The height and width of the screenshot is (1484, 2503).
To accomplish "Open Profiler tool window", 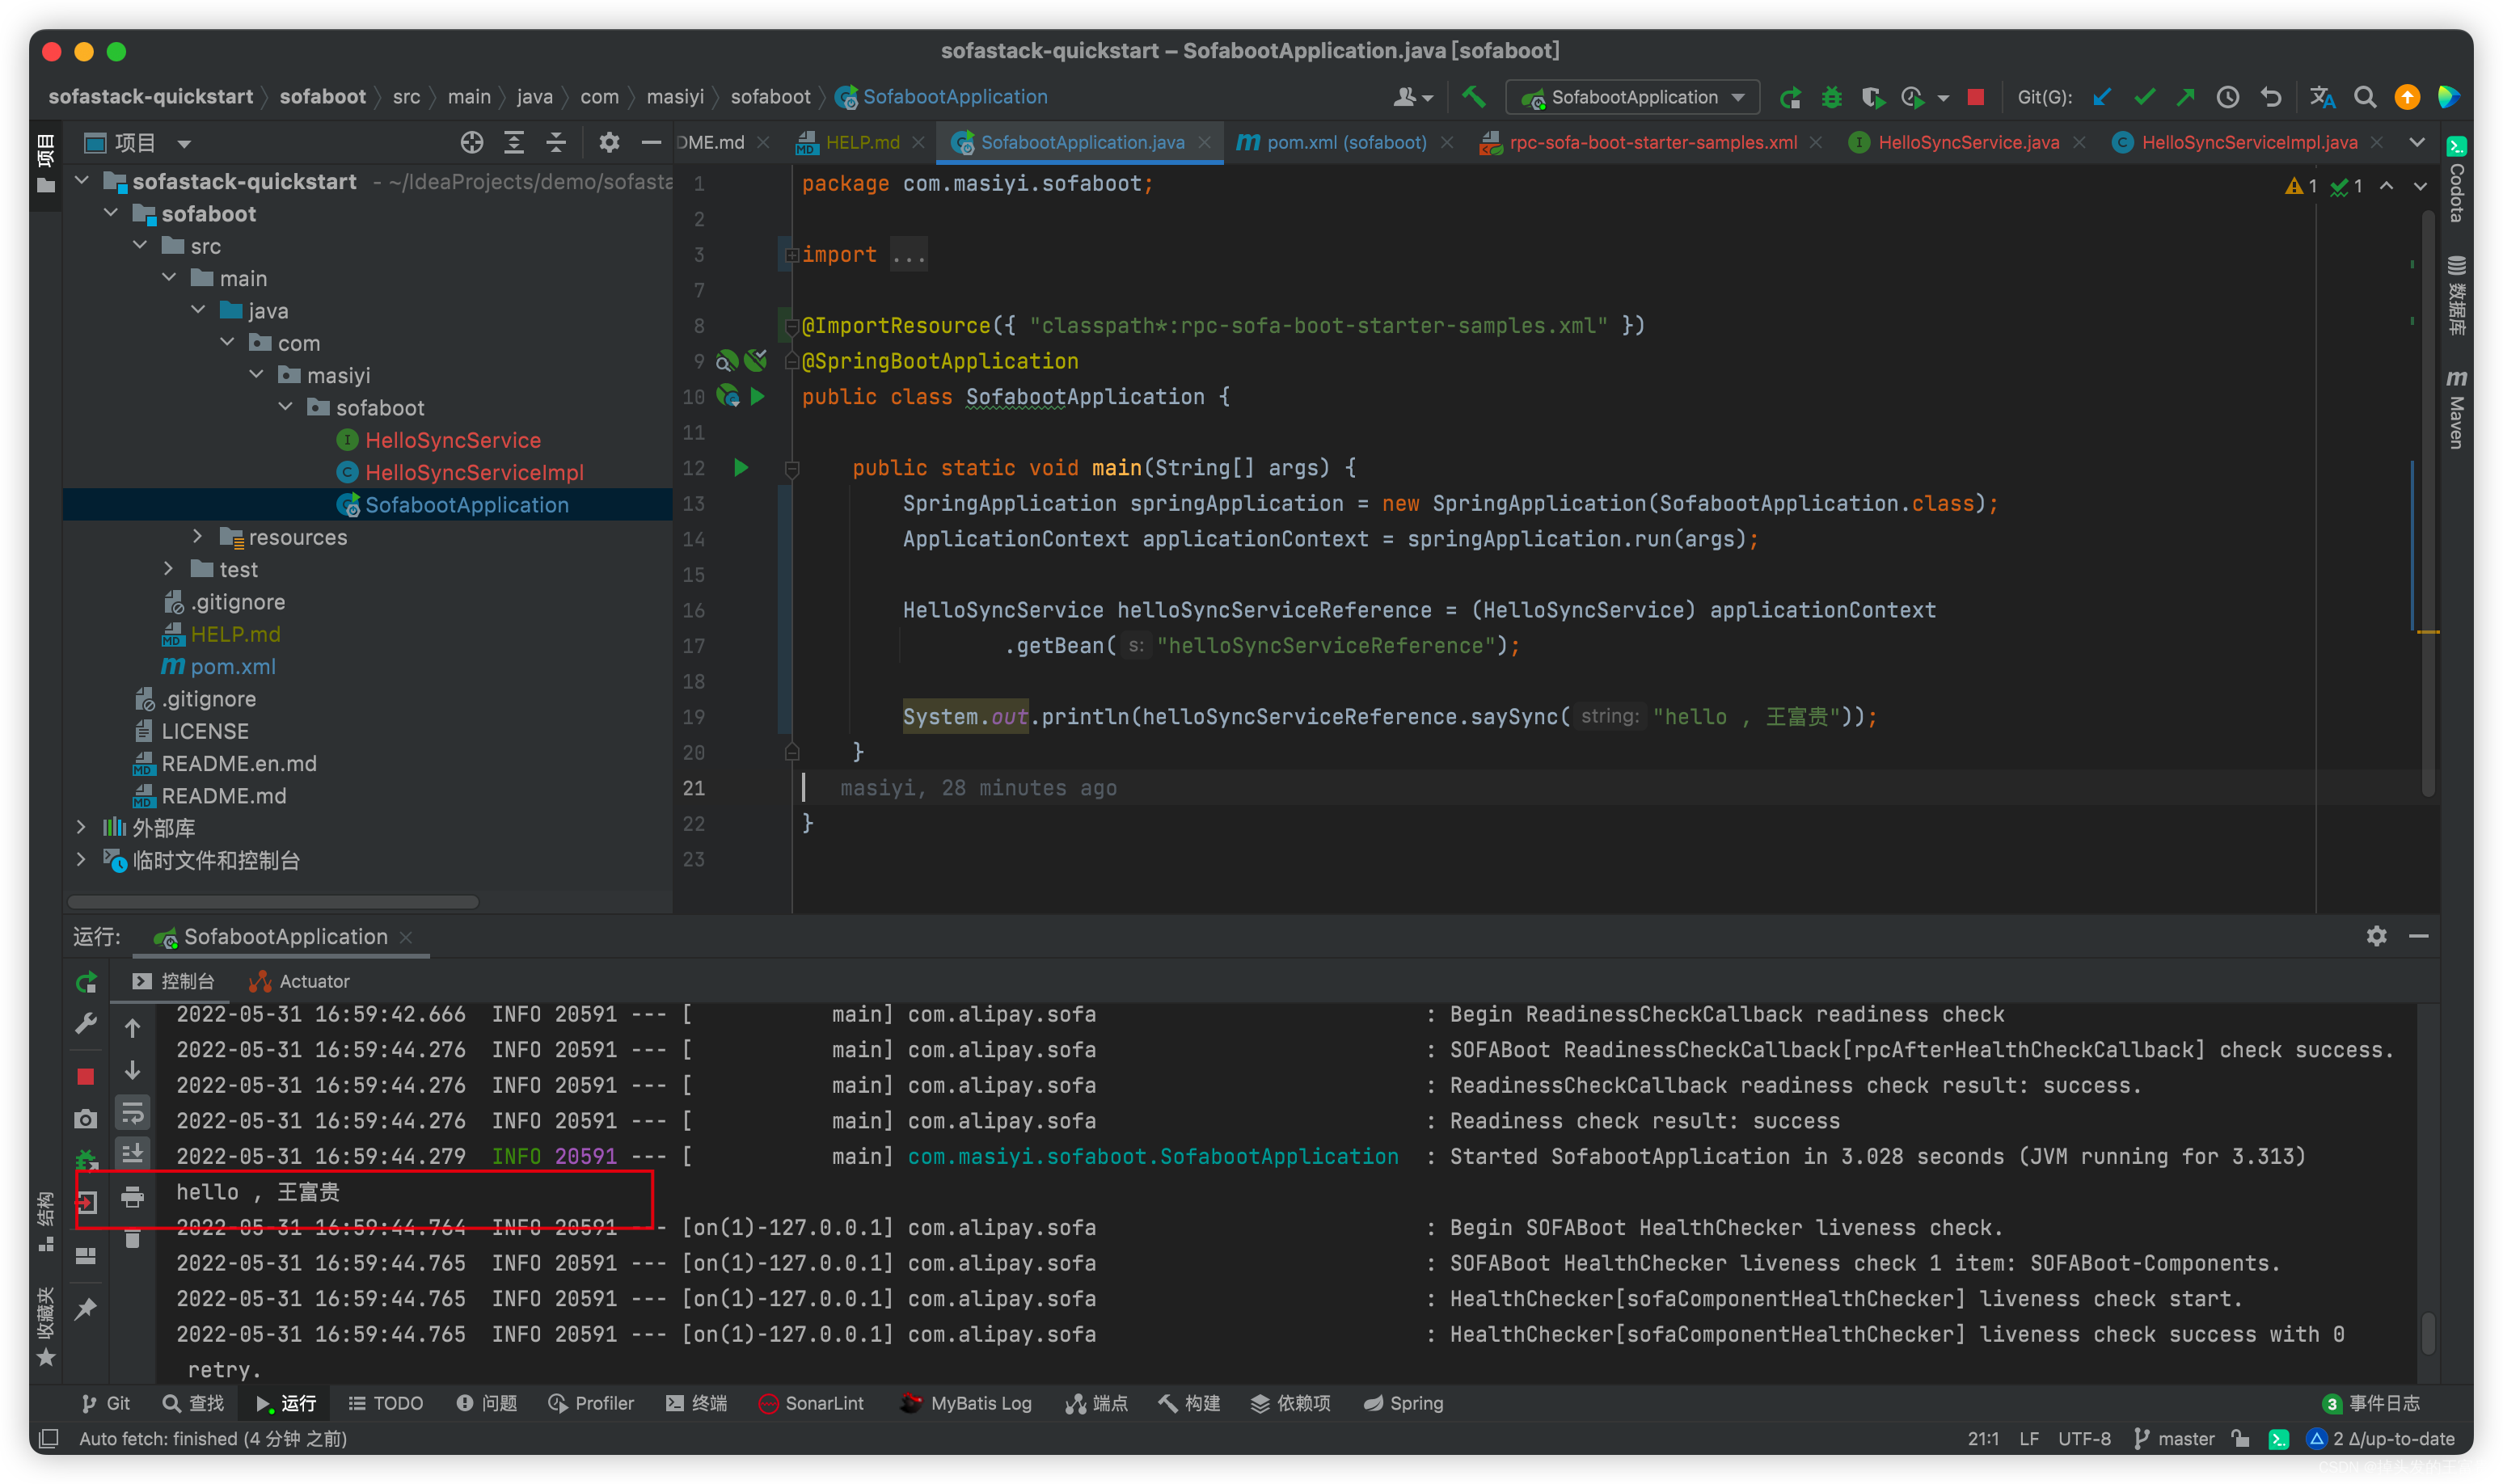I will click(591, 1403).
